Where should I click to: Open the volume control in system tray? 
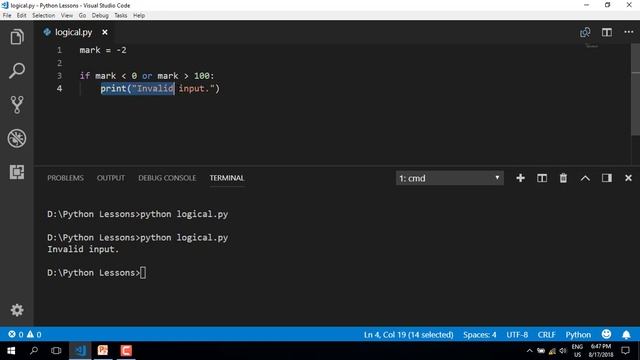(x=563, y=351)
